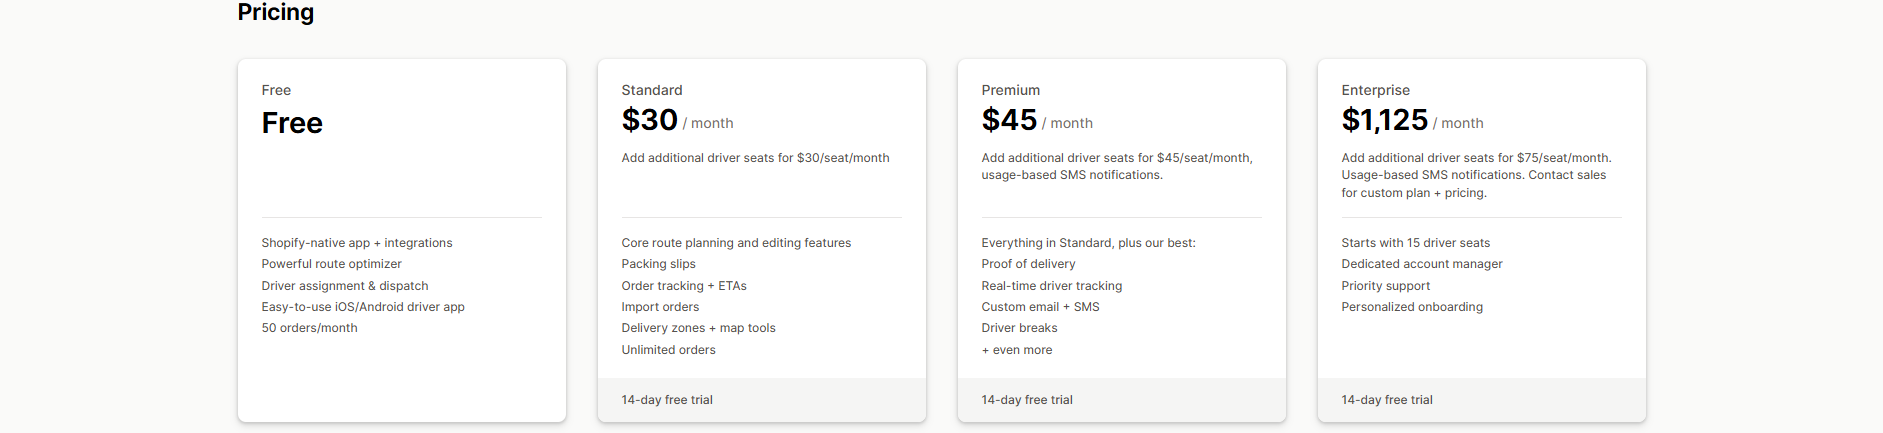This screenshot has height=433, width=1883.
Task: Click the Shopify-native app + integrations feature
Action: click(357, 243)
